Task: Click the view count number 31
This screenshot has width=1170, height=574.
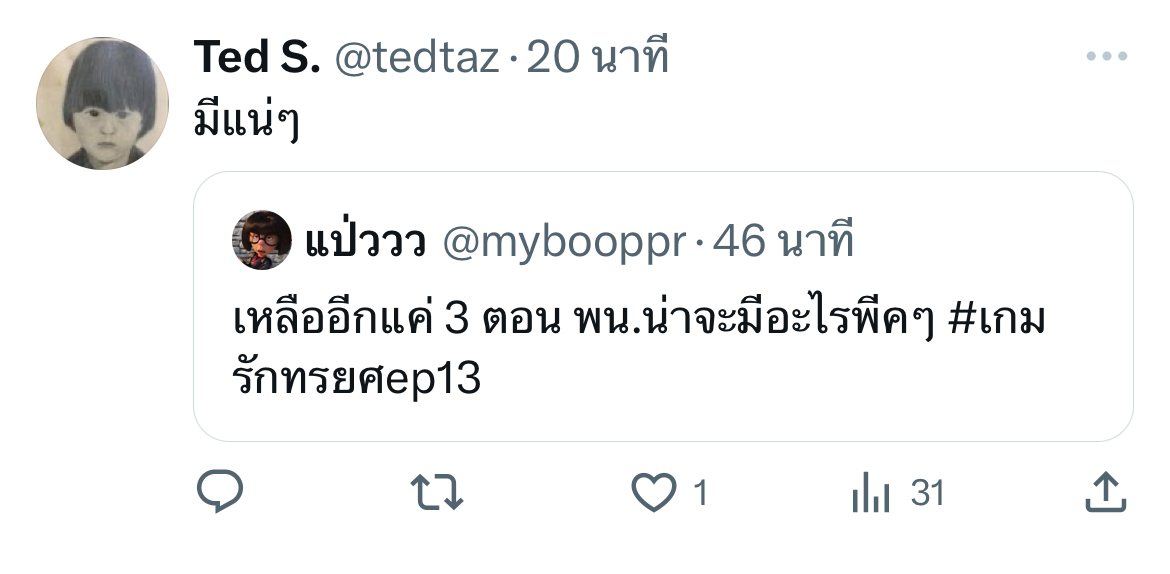Action: click(x=927, y=493)
